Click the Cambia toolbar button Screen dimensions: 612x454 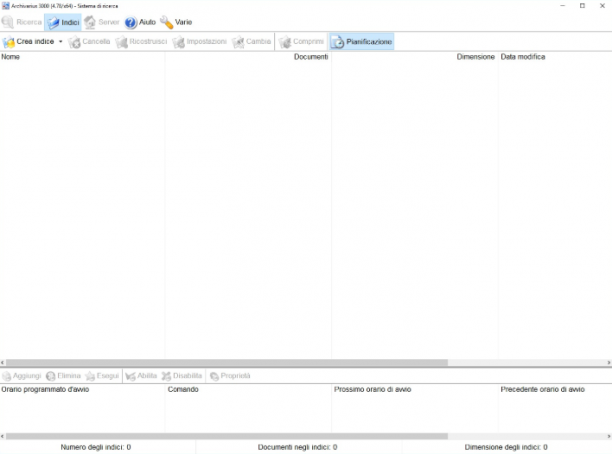click(x=251, y=42)
